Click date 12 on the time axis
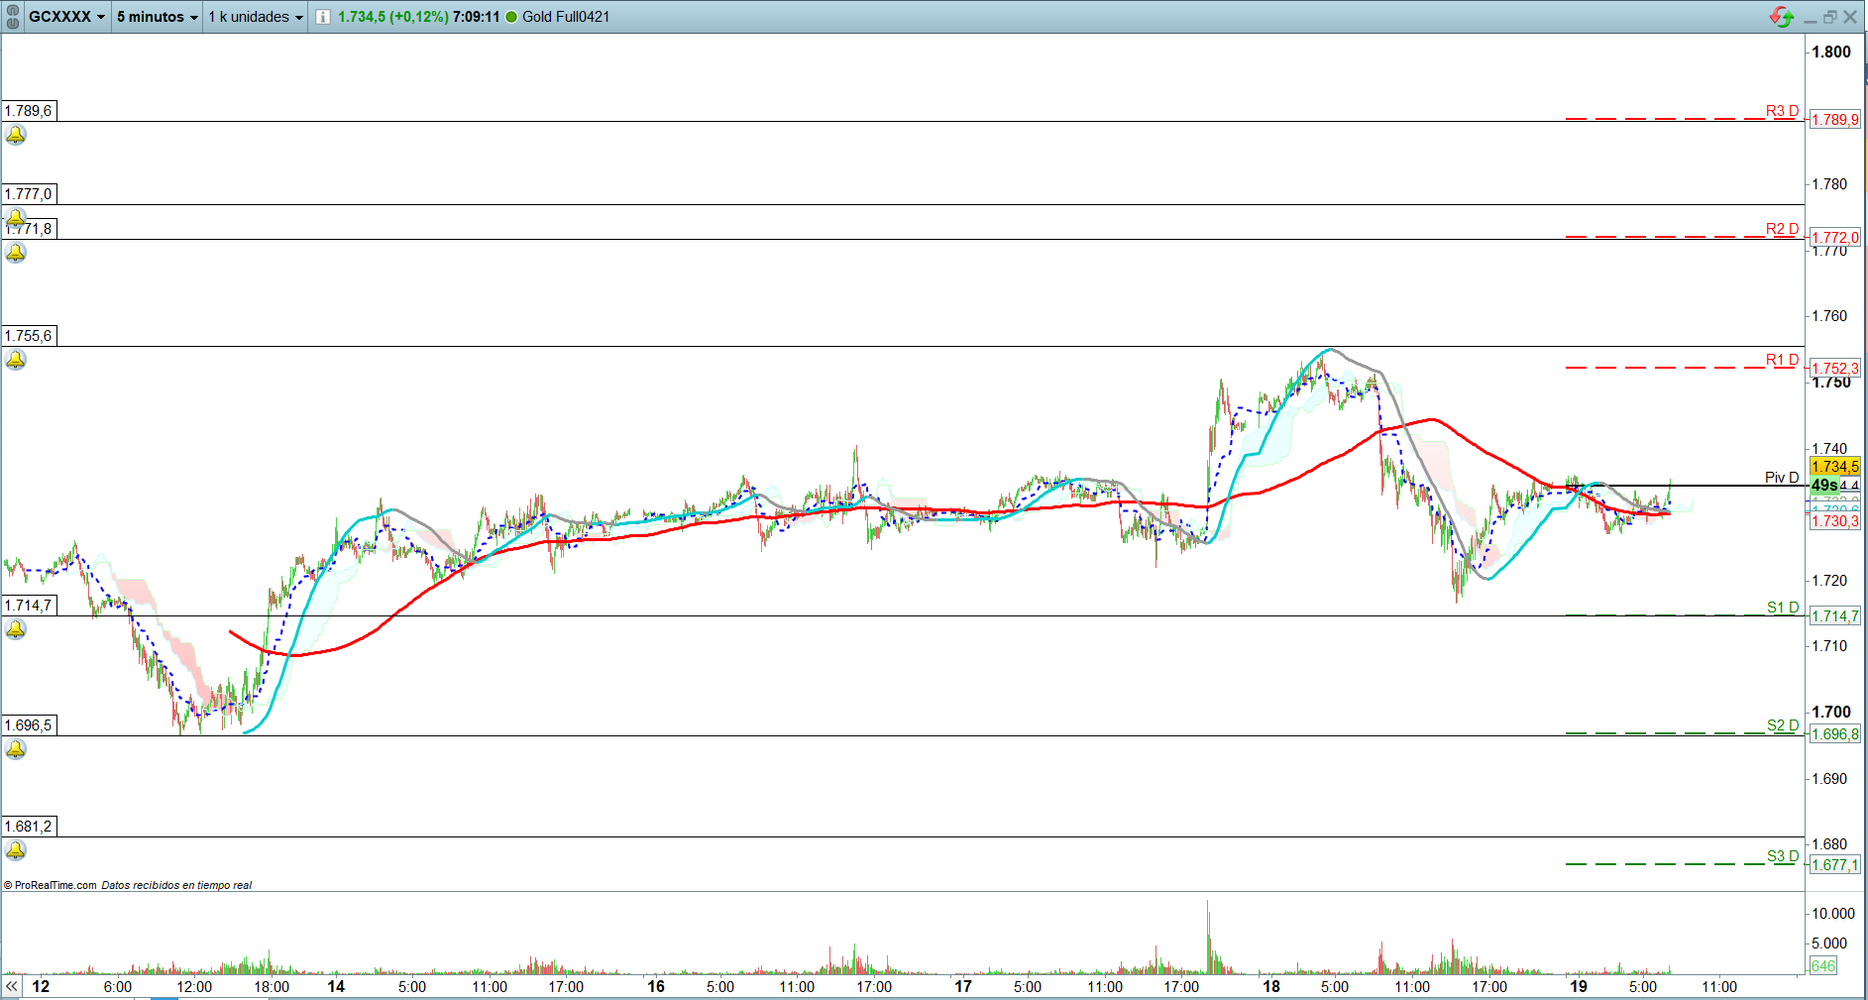This screenshot has height=1000, width=1868. click(40, 986)
